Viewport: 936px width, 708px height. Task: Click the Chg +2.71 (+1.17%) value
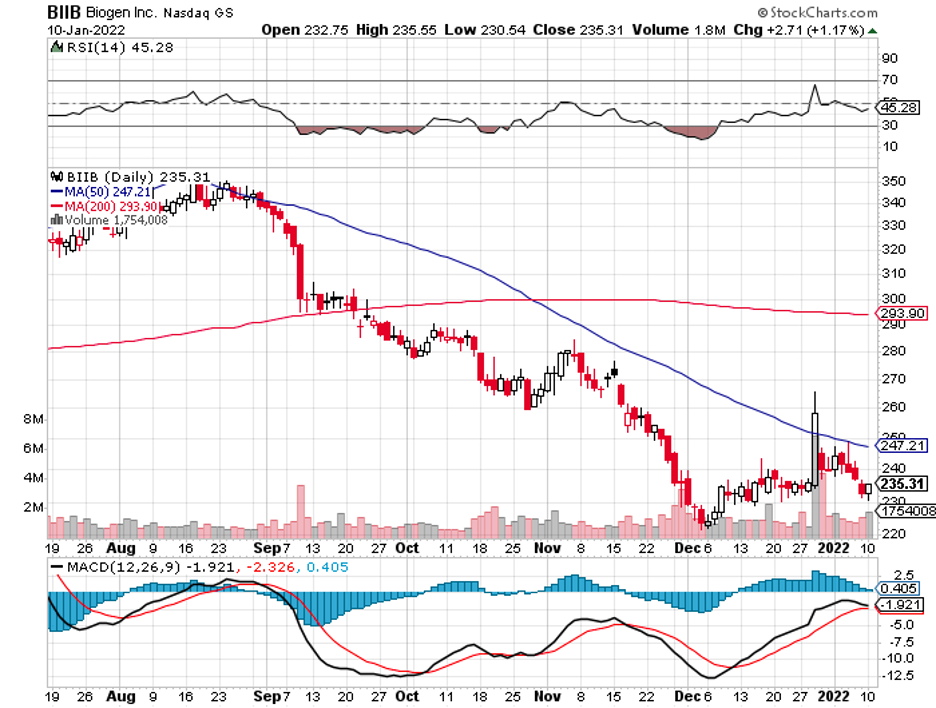(x=799, y=30)
